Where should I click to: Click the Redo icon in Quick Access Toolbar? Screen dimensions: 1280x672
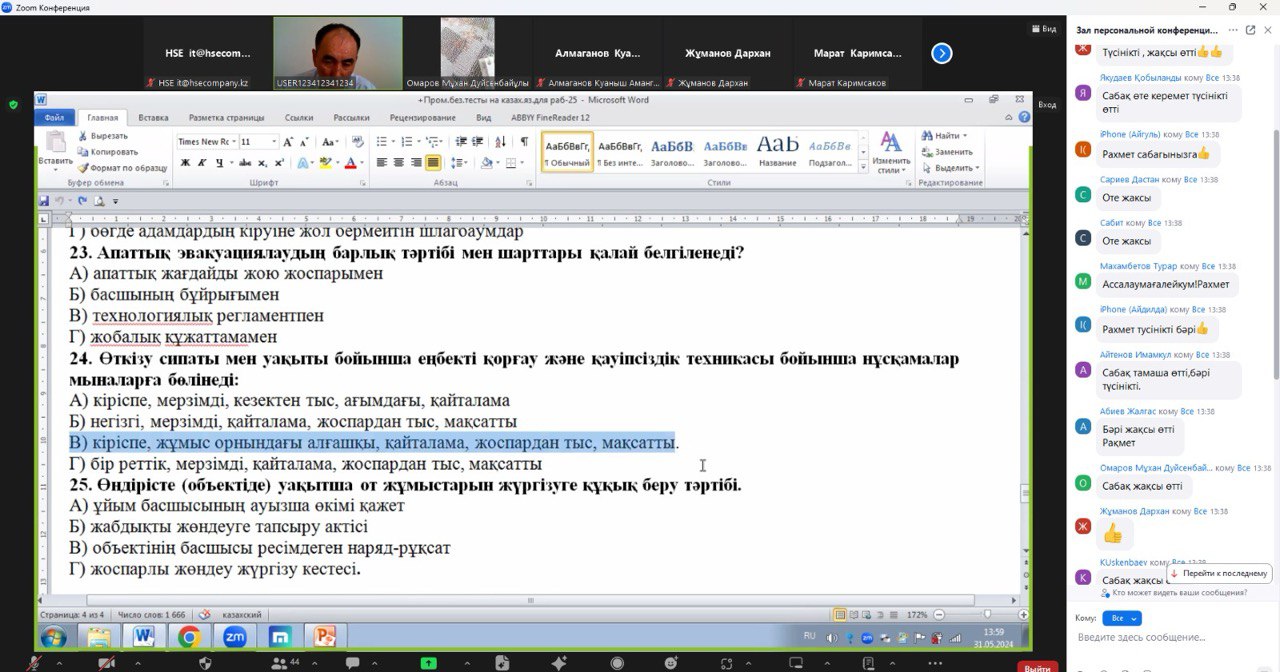tap(83, 201)
